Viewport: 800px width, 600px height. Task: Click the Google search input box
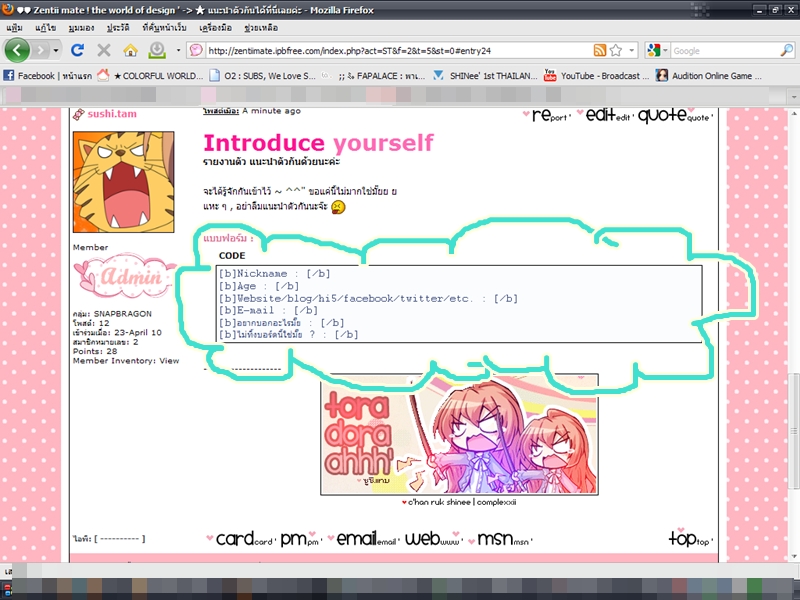[724, 51]
